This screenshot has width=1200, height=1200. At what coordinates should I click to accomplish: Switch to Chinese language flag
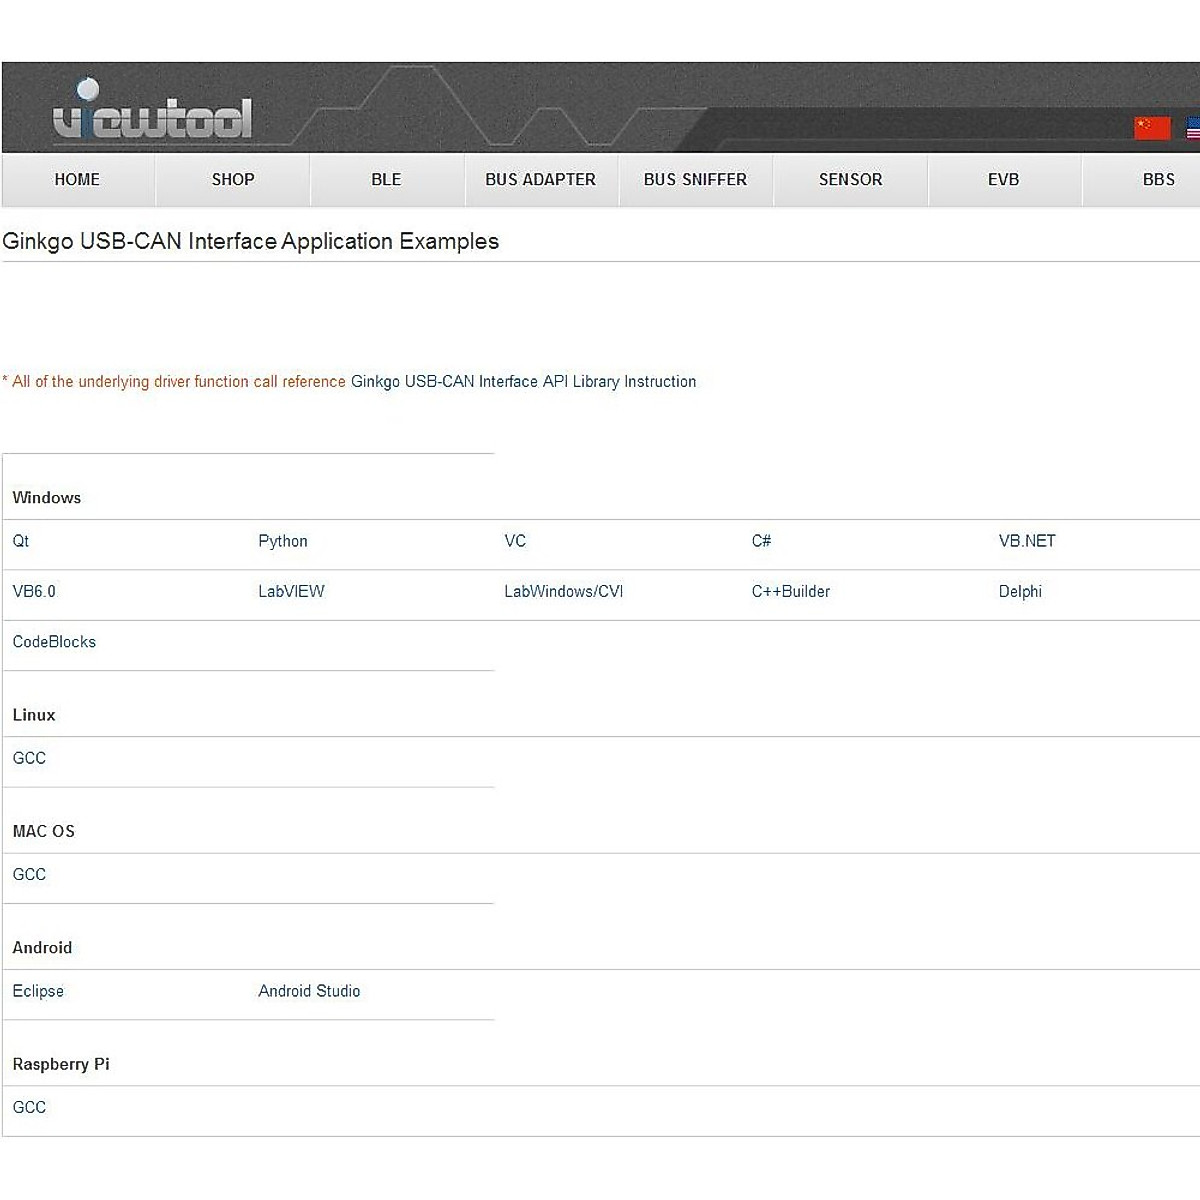(1151, 127)
